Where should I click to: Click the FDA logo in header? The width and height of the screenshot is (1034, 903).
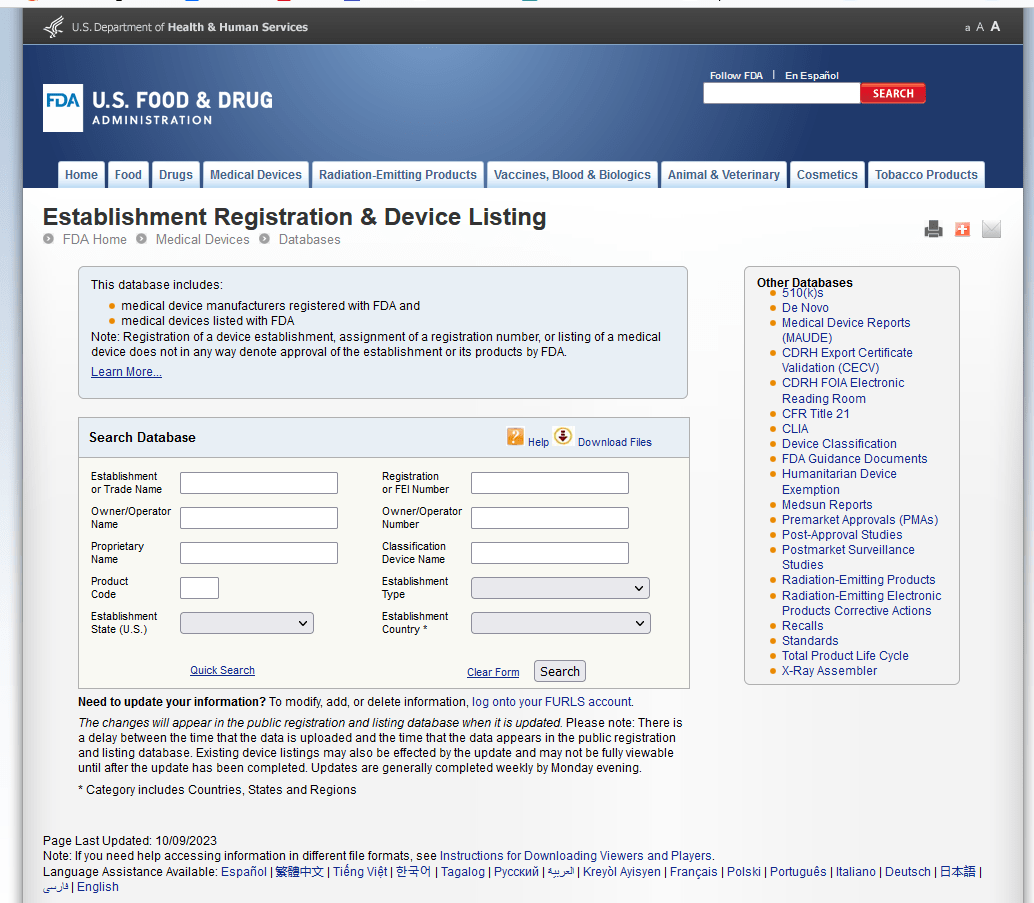coord(62,107)
